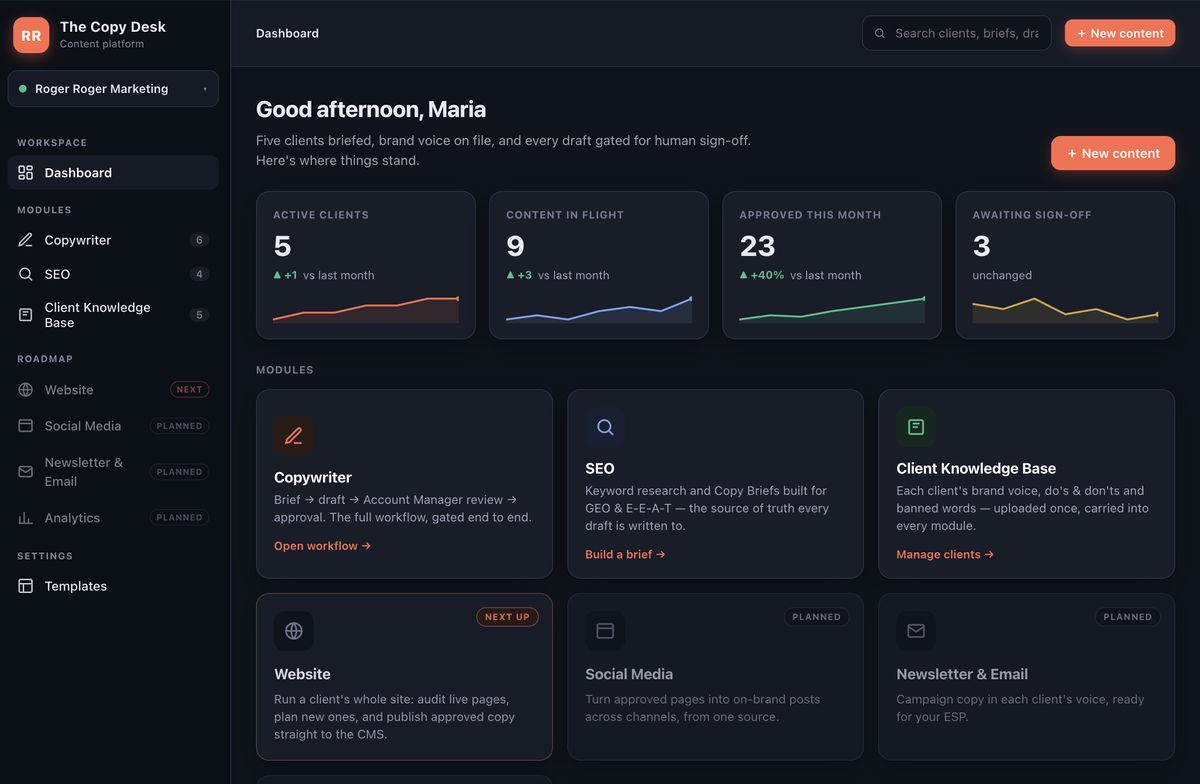The image size is (1200, 784).
Task: Click the Client Knowledge Base sidebar icon
Action: pyautogui.click(x=26, y=315)
